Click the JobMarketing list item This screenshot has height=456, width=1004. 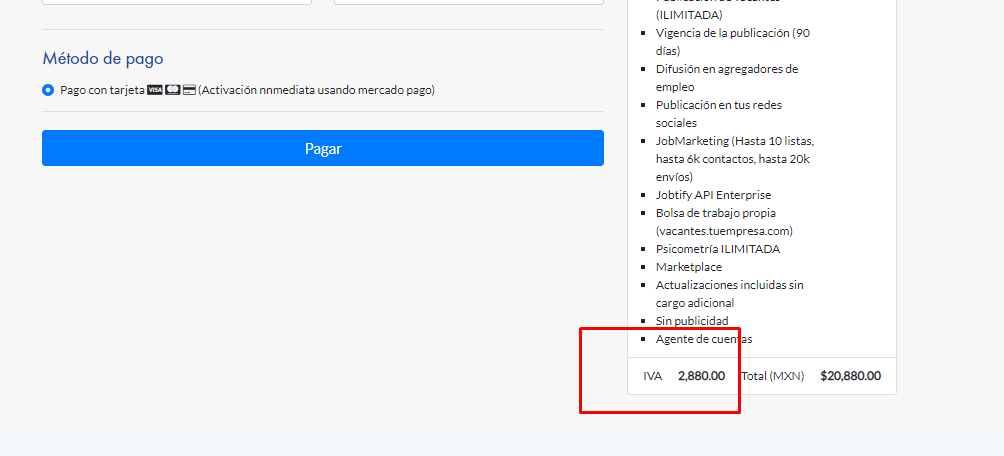click(x=735, y=159)
